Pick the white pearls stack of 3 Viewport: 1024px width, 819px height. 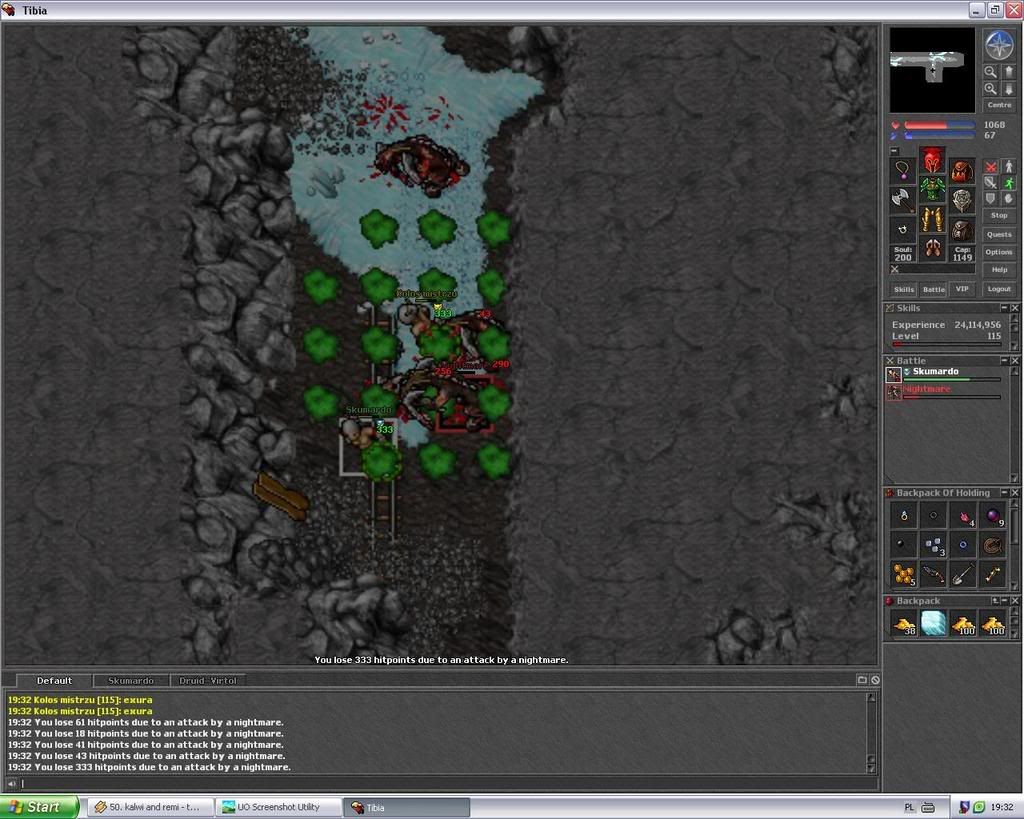934,545
